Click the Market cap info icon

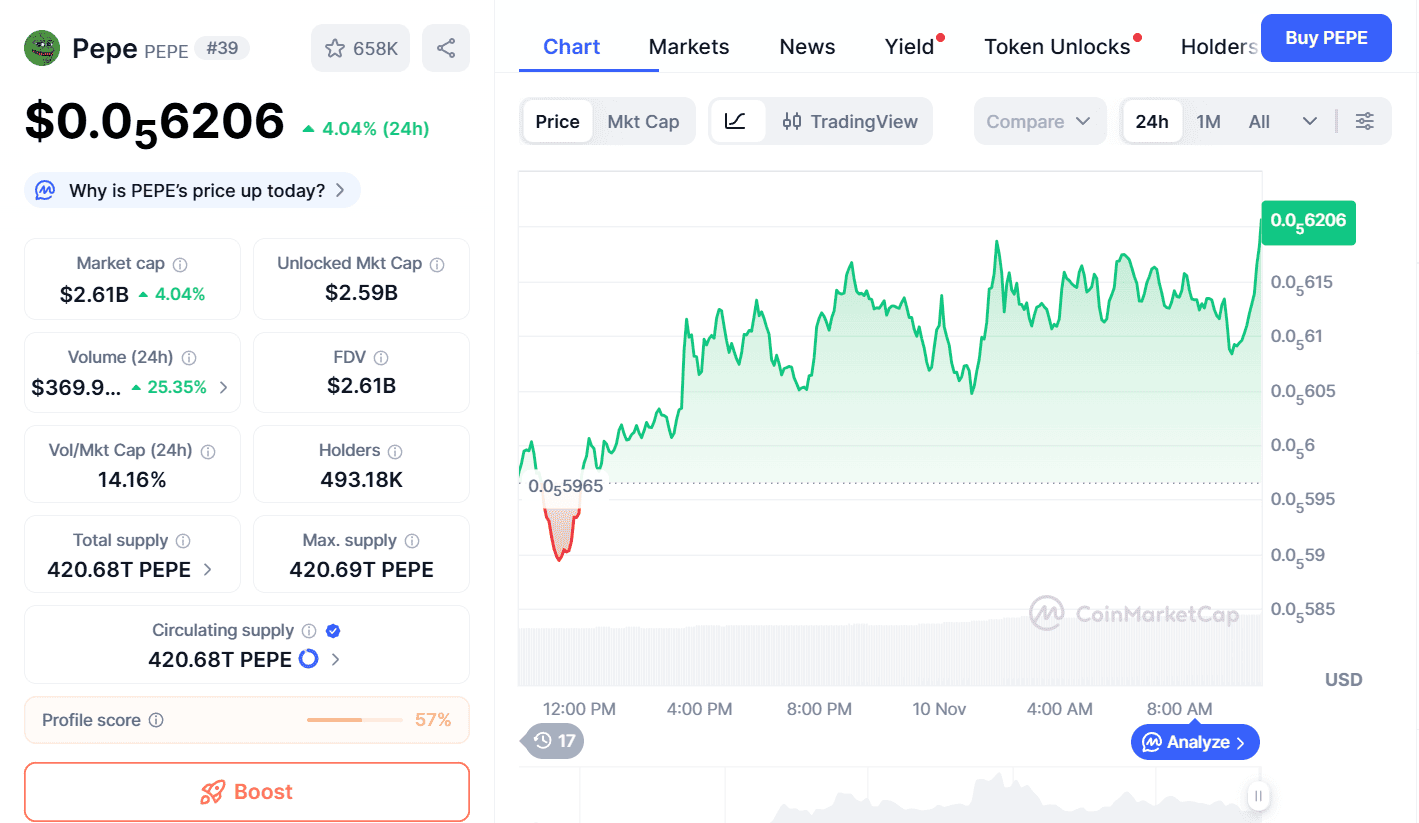(180, 265)
